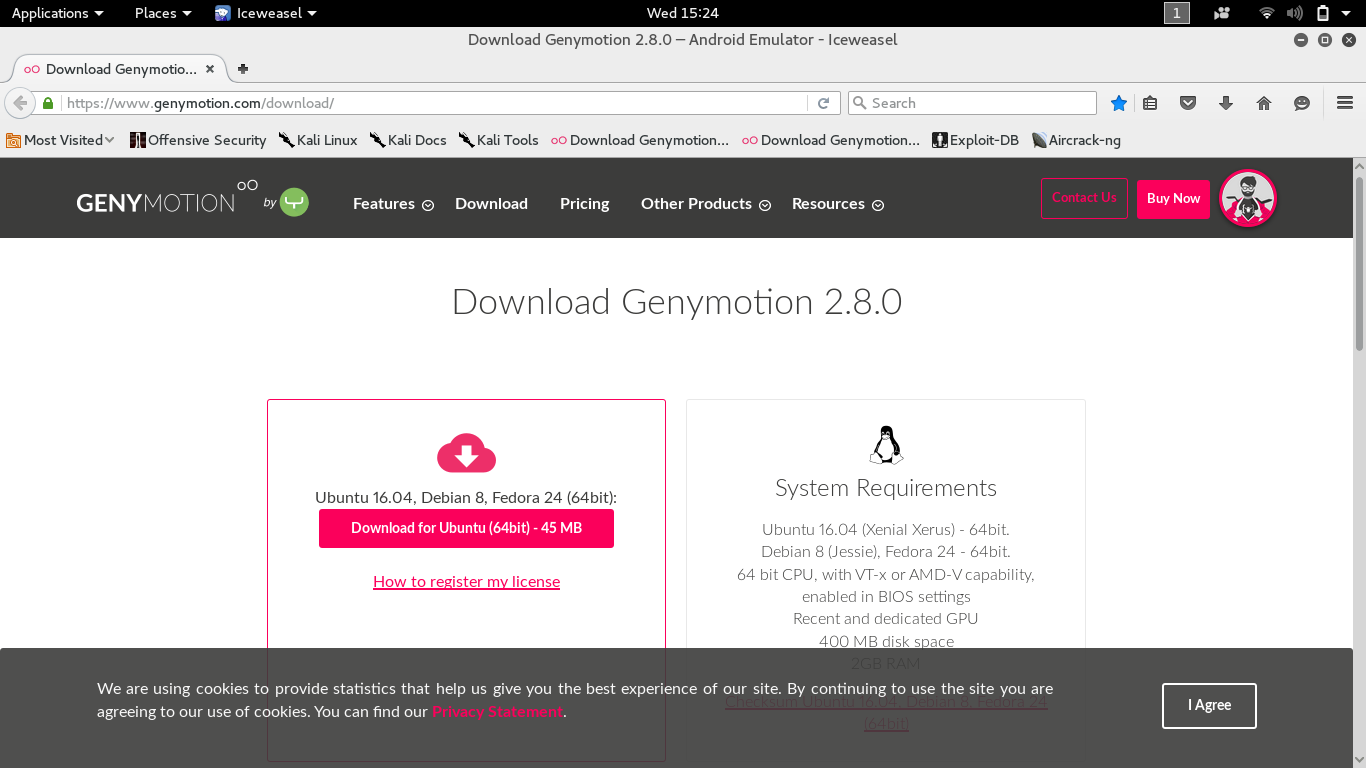Click the System Requirements heading
1366x768 pixels.
(x=886, y=488)
